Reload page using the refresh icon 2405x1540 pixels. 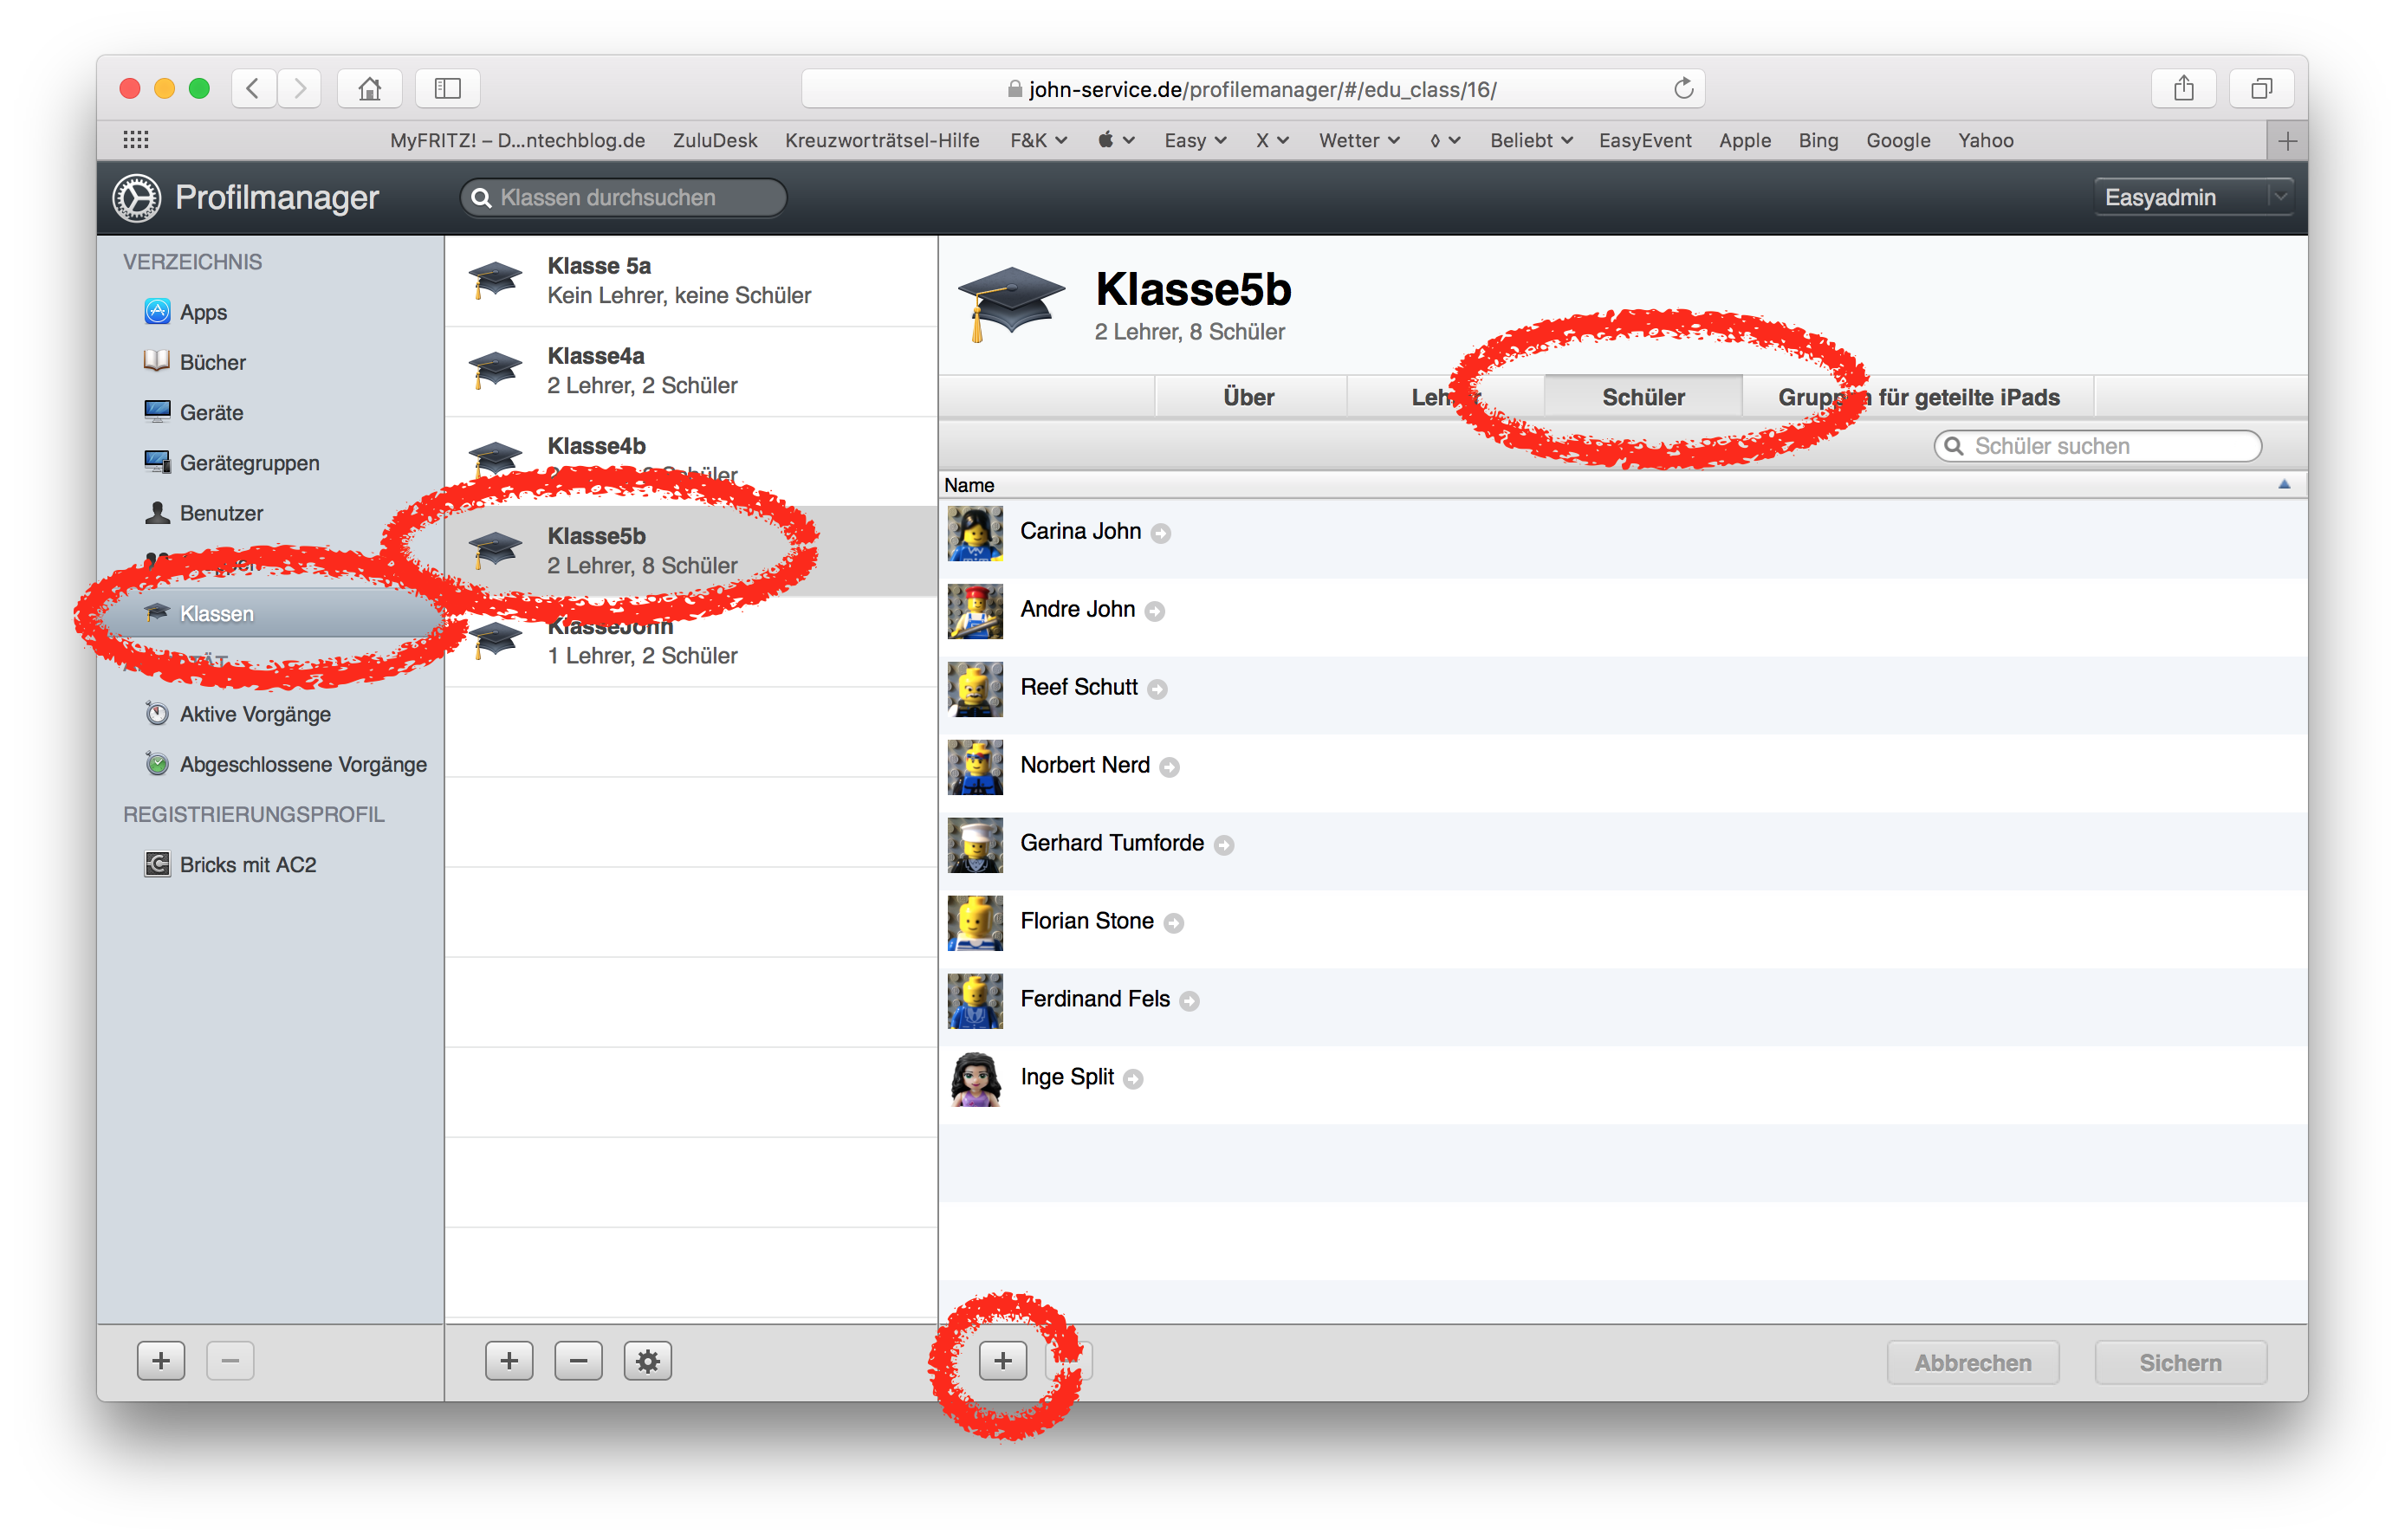(1683, 88)
